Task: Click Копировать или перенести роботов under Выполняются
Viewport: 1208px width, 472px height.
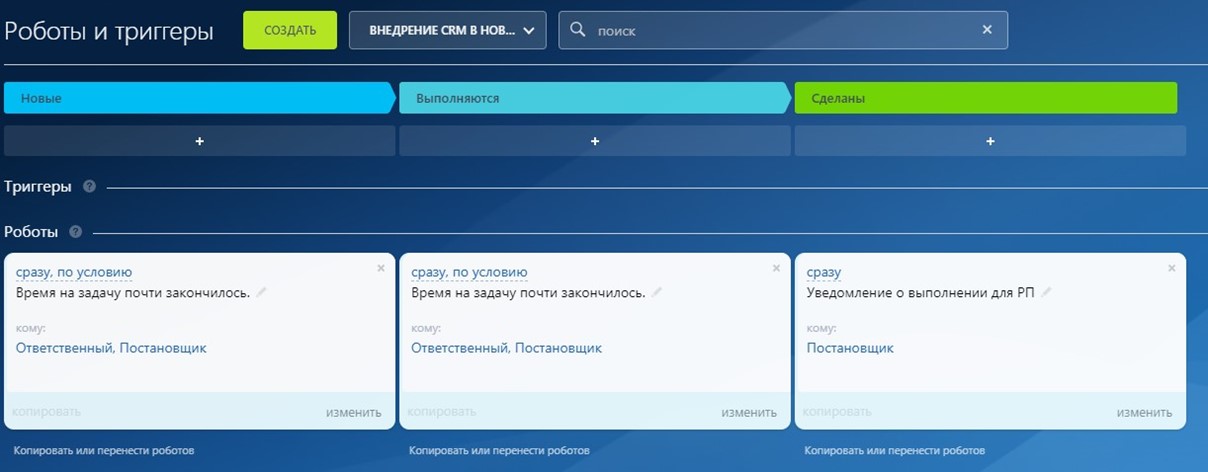Action: coord(499,451)
